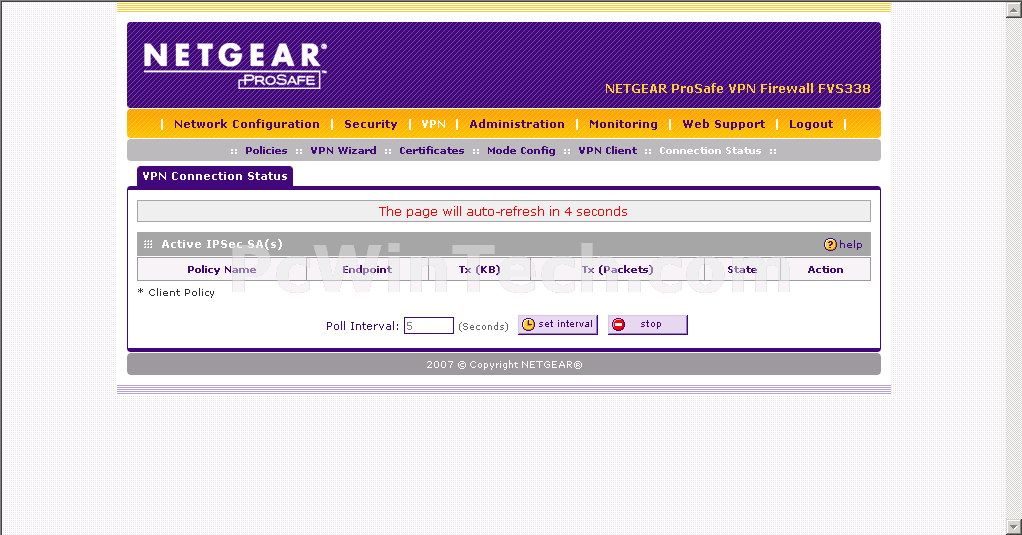The height and width of the screenshot is (535, 1022).
Task: Go to the Monitoring menu
Action: 623,124
